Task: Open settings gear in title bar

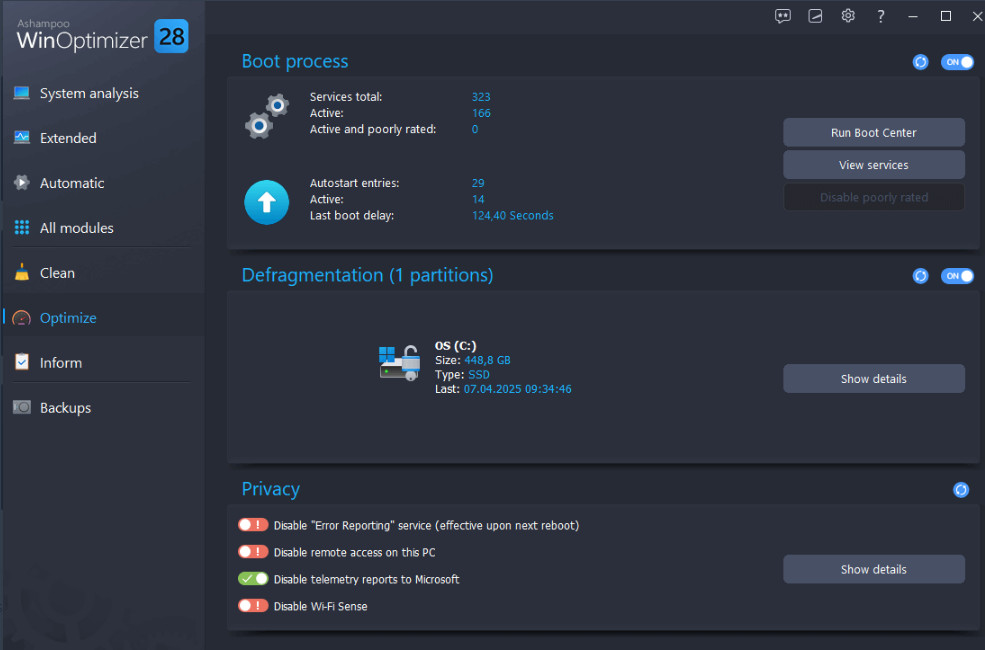Action: (x=848, y=16)
